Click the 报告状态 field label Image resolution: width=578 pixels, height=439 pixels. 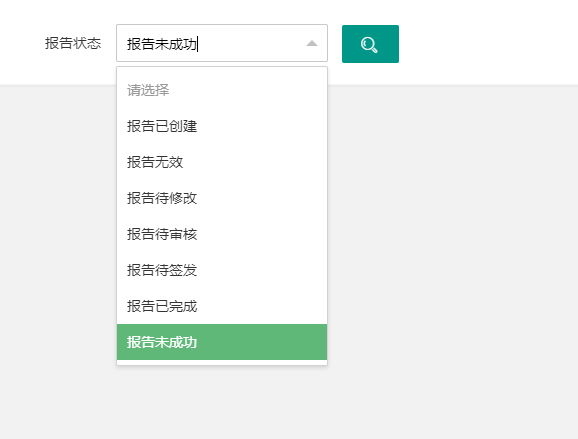[73, 43]
